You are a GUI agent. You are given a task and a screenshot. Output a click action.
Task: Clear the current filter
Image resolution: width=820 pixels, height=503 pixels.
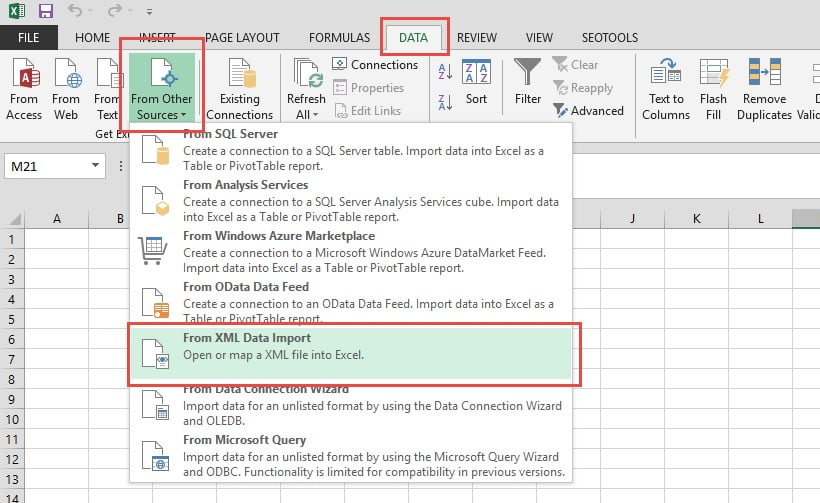575,65
